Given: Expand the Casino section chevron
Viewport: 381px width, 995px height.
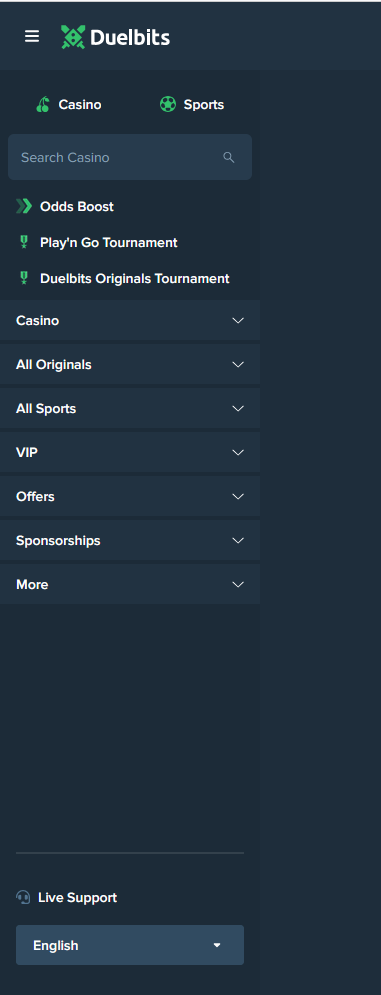Looking at the screenshot, I should coord(238,320).
